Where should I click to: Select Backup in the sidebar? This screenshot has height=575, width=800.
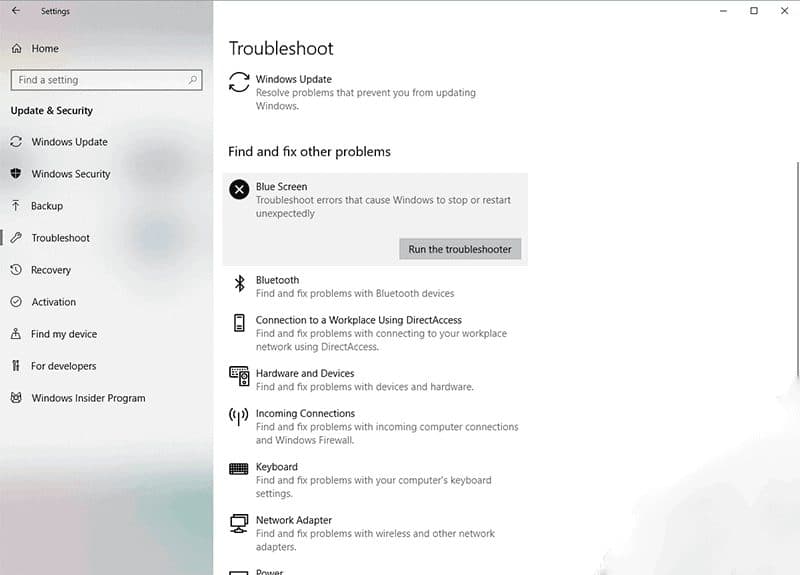tap(47, 206)
